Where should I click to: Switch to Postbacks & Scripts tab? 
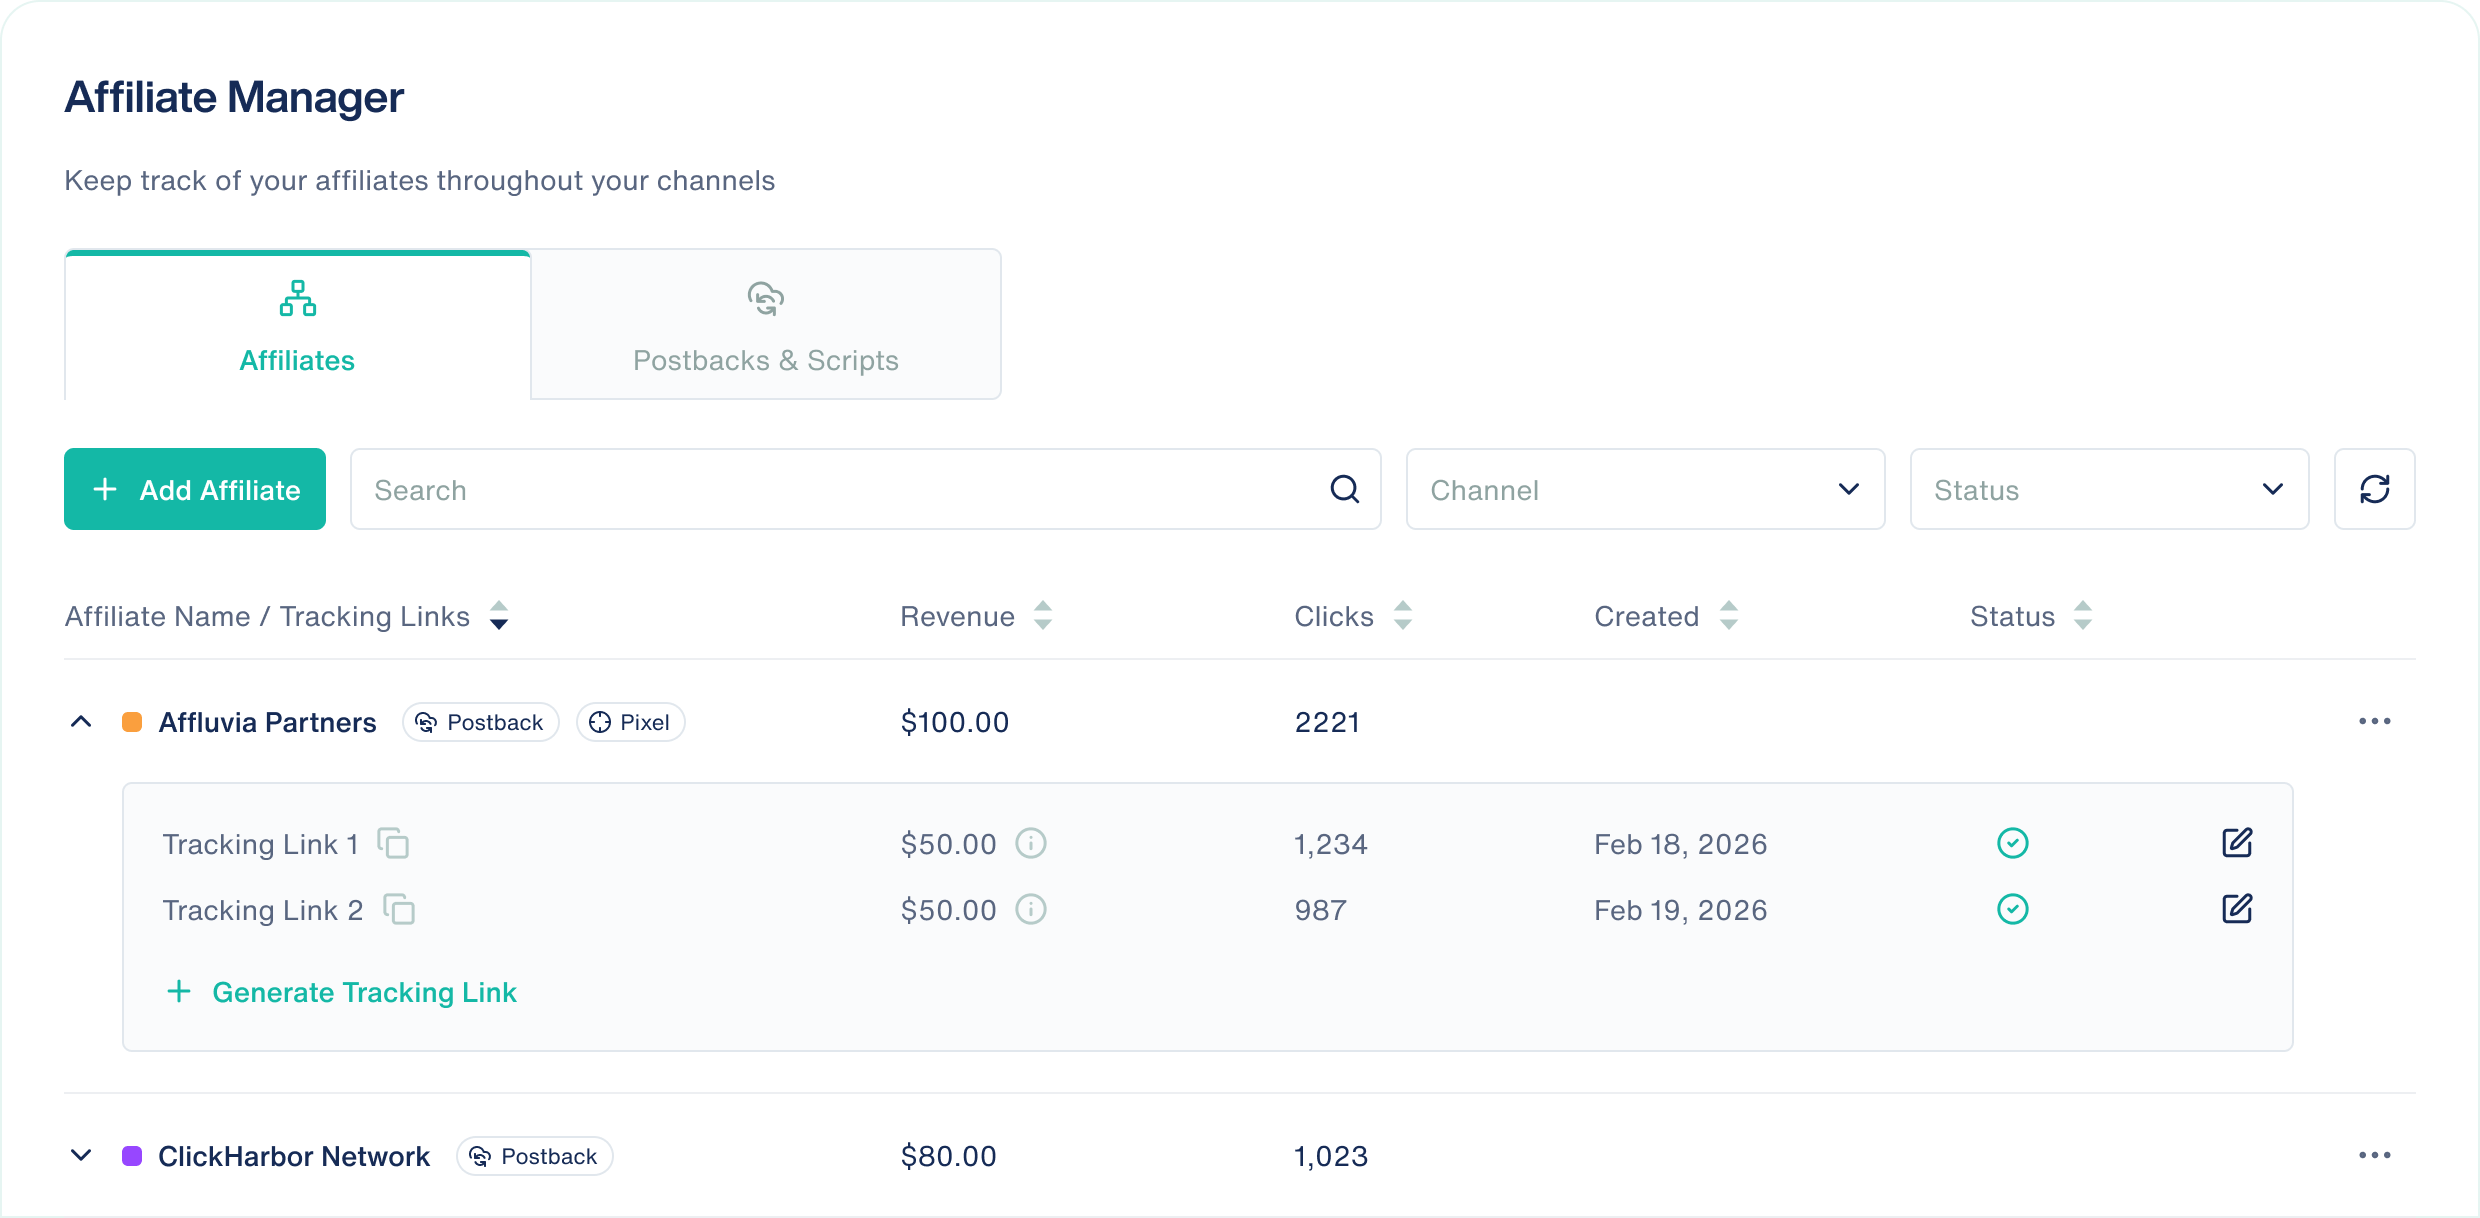[x=765, y=325]
